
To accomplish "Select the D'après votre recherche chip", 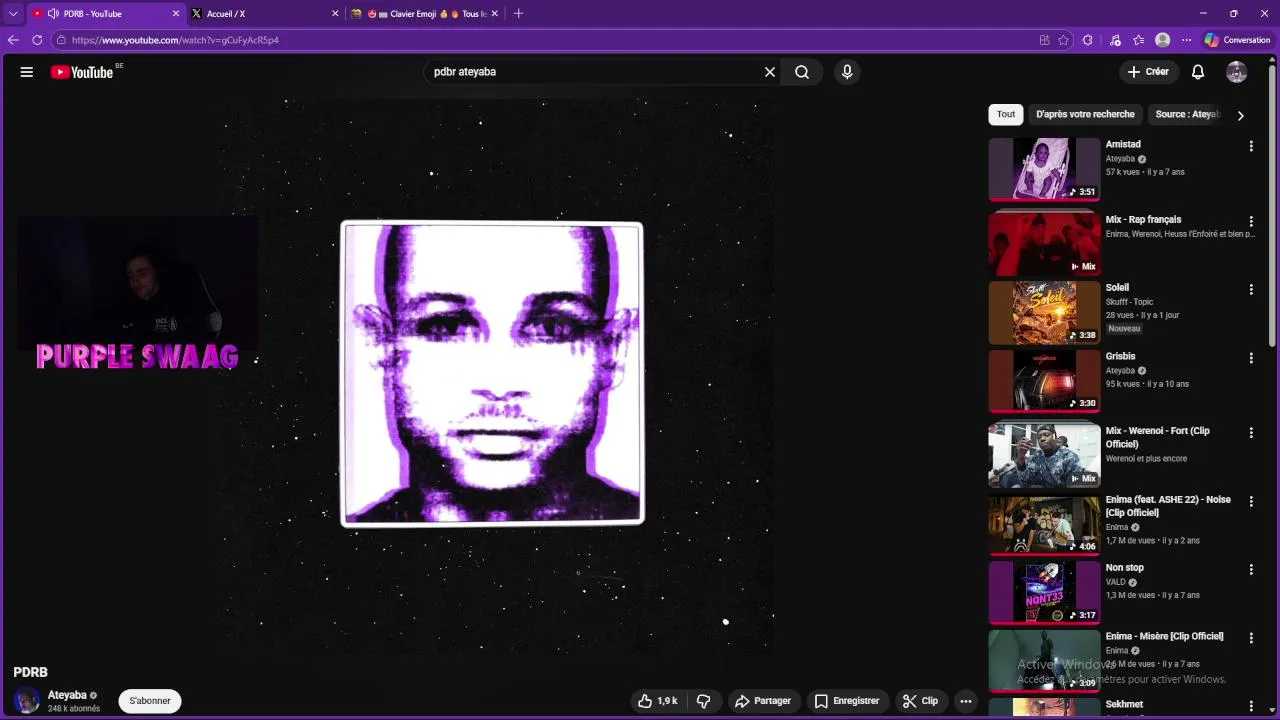I will point(1085,114).
